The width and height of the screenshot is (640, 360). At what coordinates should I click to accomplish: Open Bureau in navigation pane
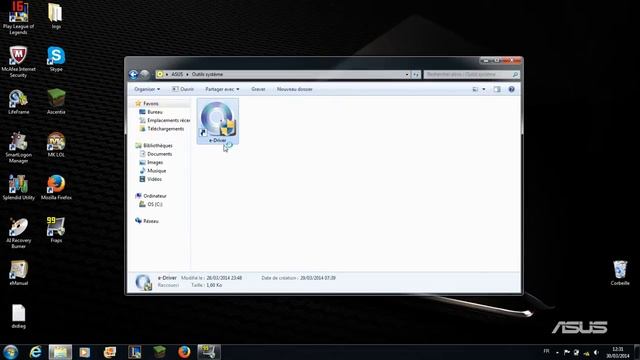point(155,112)
